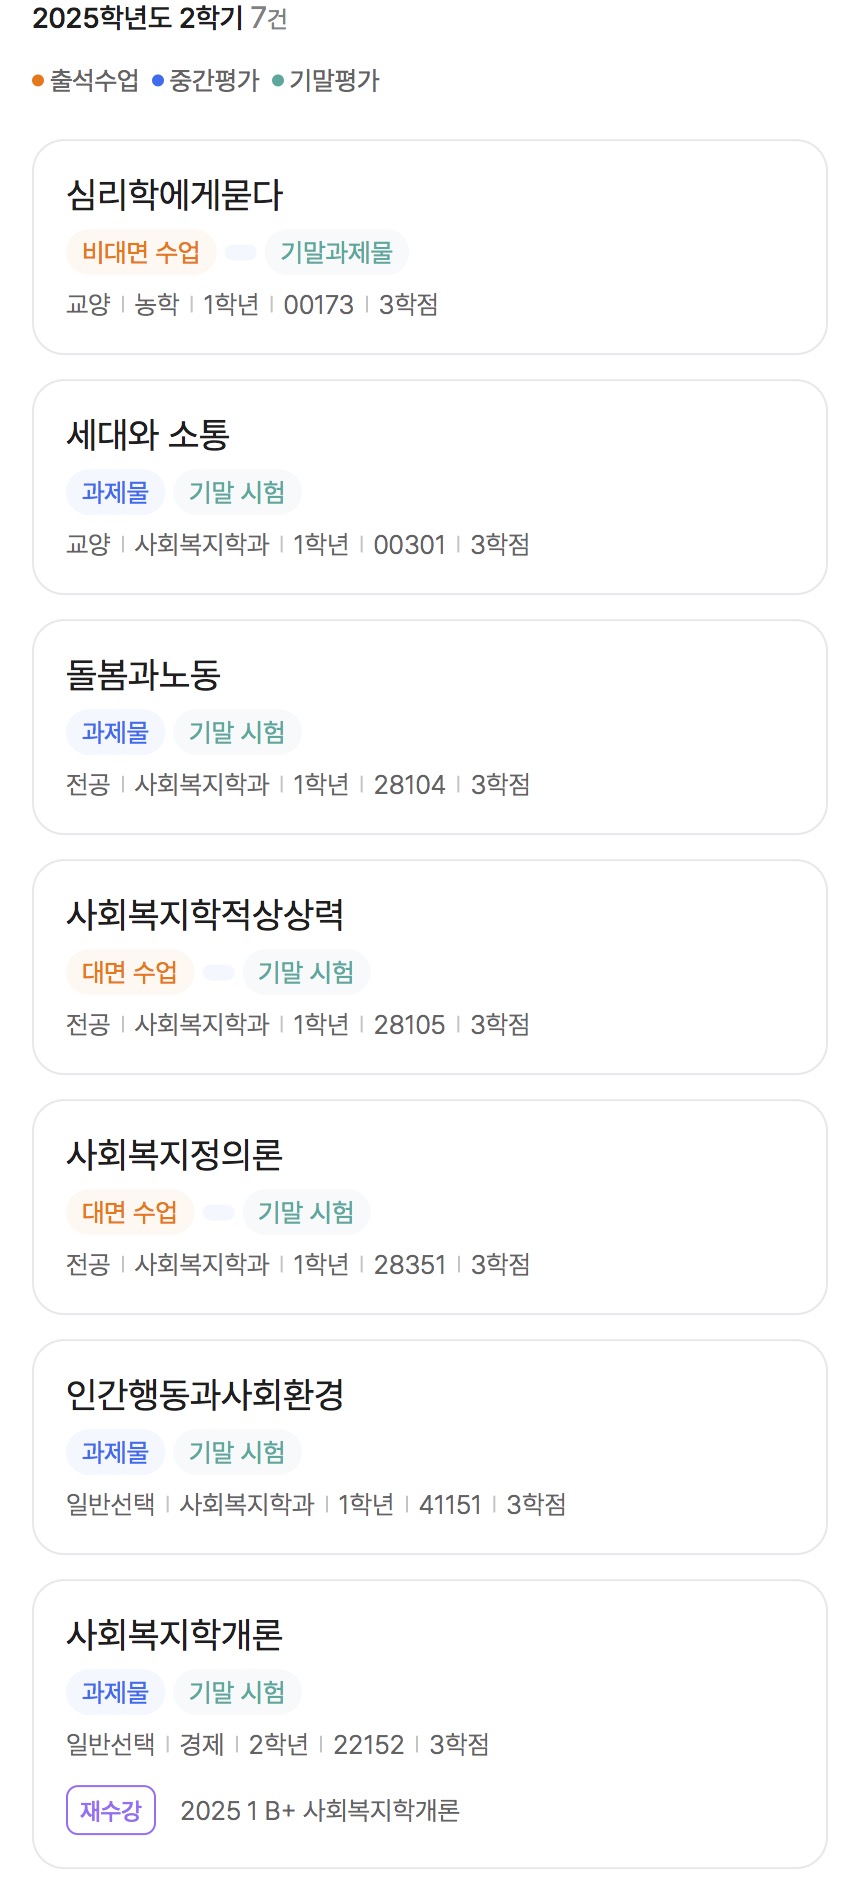Open the 사회복지학적상상력 course title
860x1887 pixels.
[205, 914]
